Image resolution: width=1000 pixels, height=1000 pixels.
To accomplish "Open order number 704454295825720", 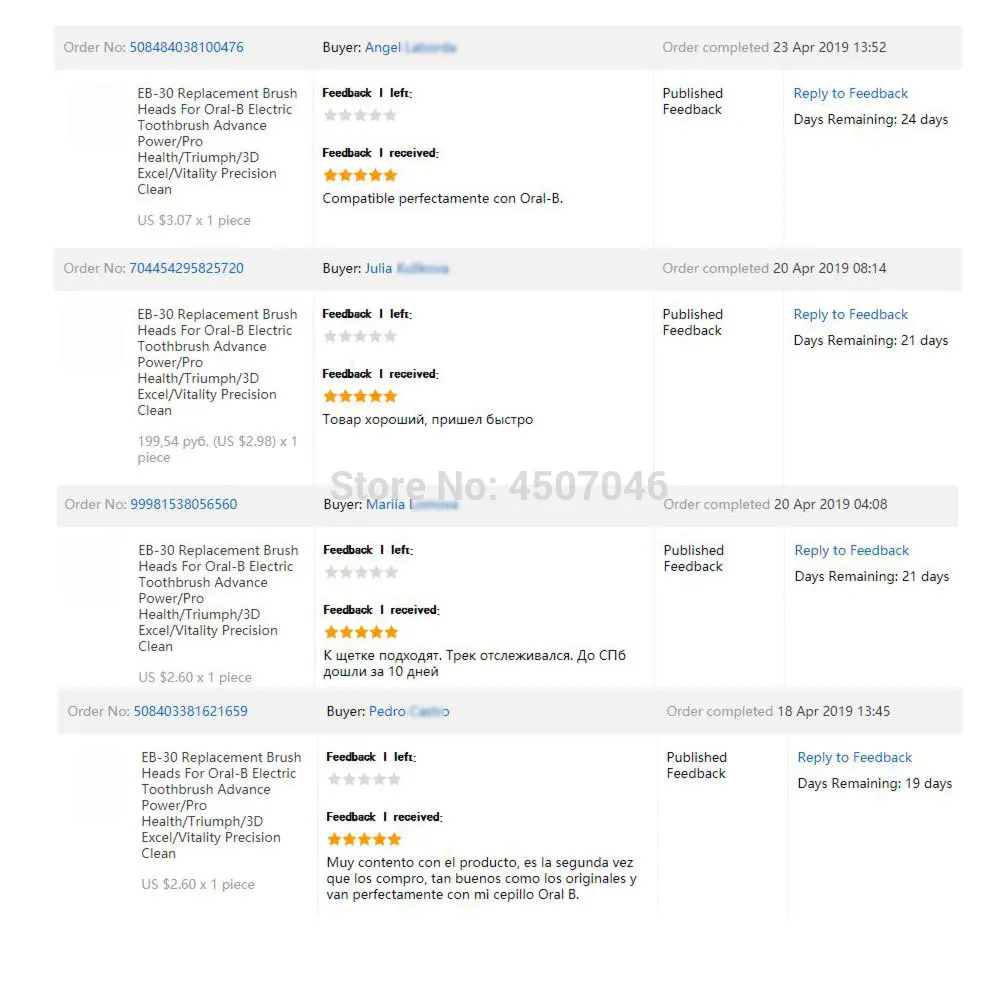I will 186,268.
